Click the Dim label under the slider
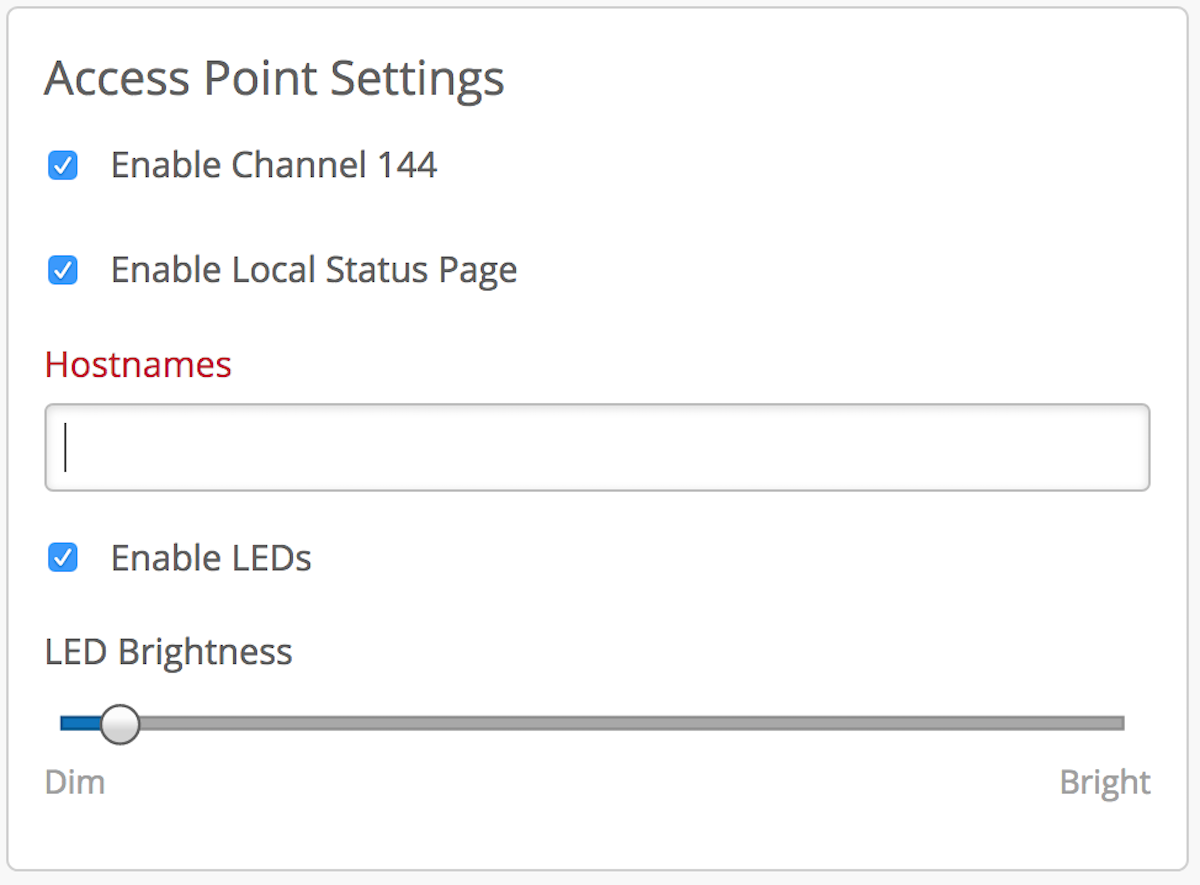 pyautogui.click(x=75, y=782)
